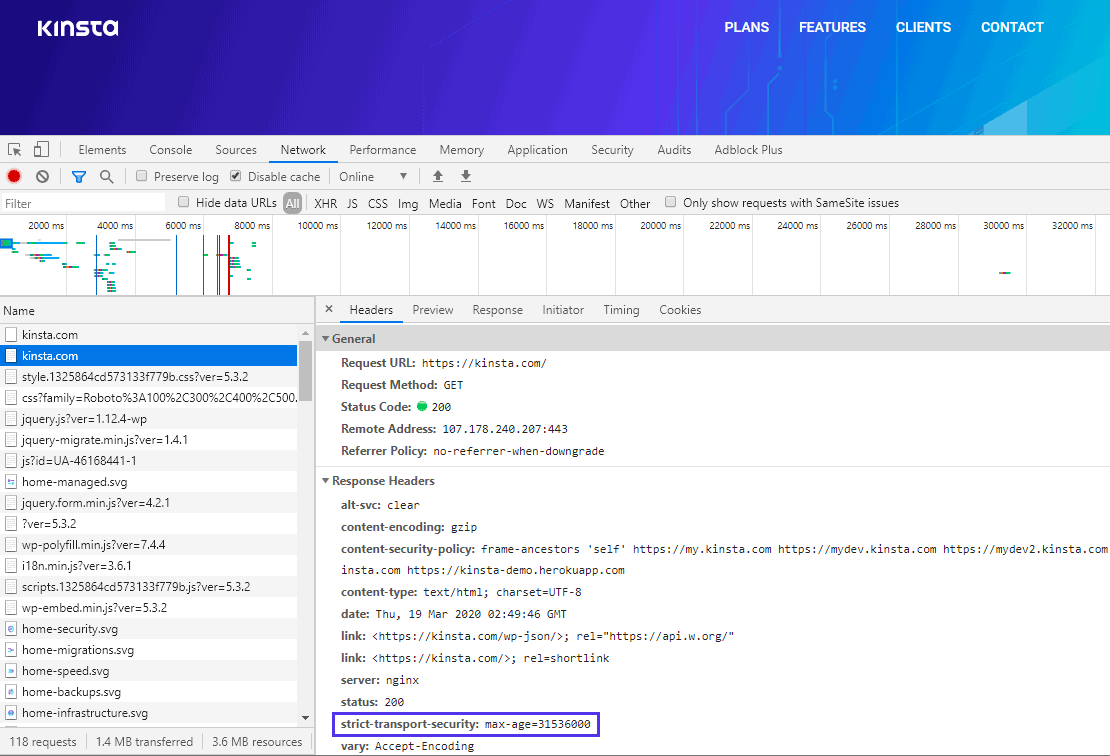This screenshot has width=1110, height=756.
Task: Import HAR file using the upload arrow icon
Action: [x=437, y=176]
